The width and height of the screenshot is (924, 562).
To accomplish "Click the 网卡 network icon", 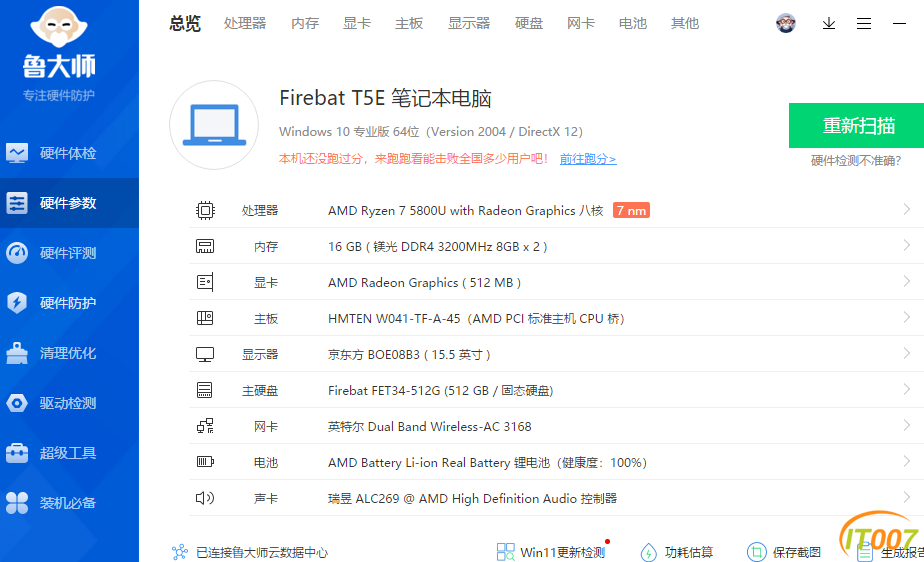I will point(205,426).
